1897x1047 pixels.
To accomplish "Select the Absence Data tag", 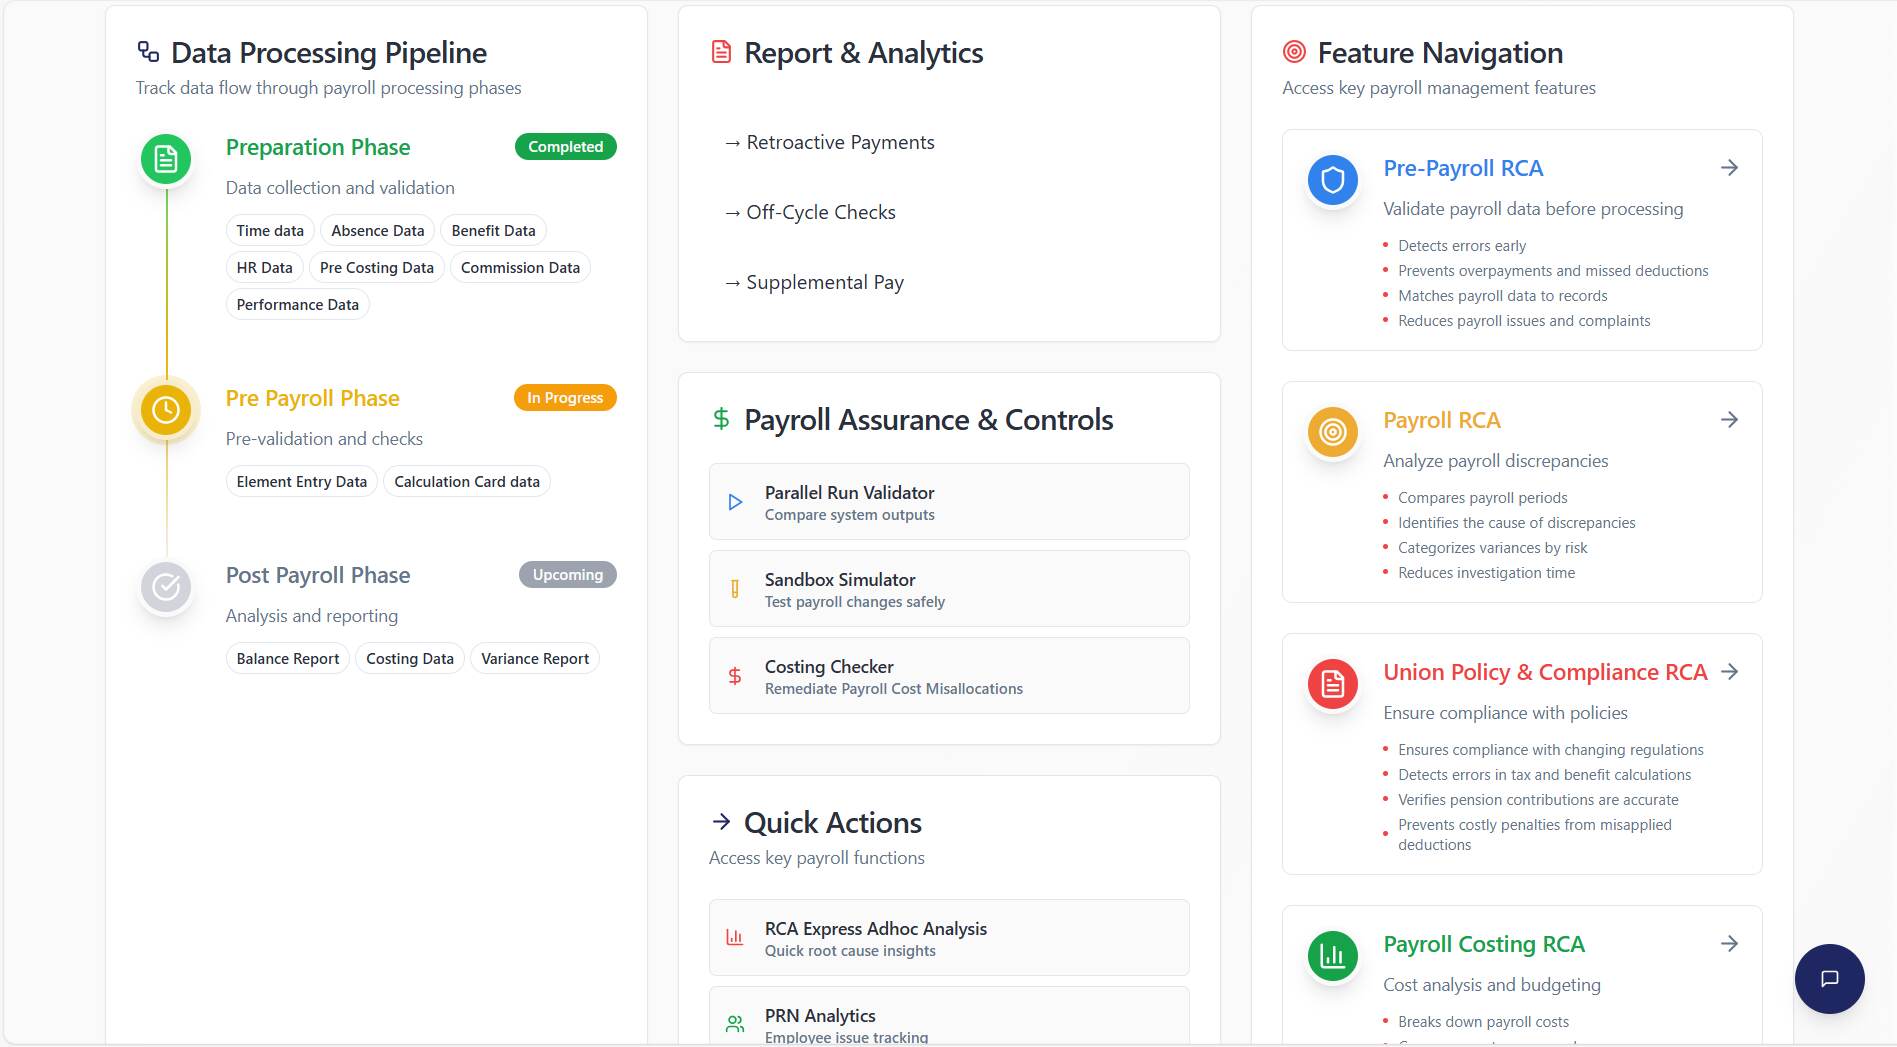I will [x=377, y=231].
